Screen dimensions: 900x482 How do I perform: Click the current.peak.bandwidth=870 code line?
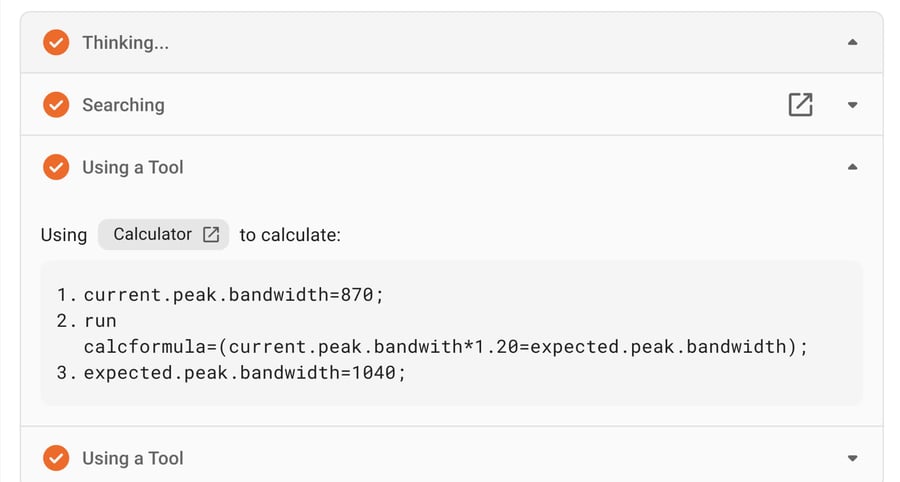(x=234, y=295)
